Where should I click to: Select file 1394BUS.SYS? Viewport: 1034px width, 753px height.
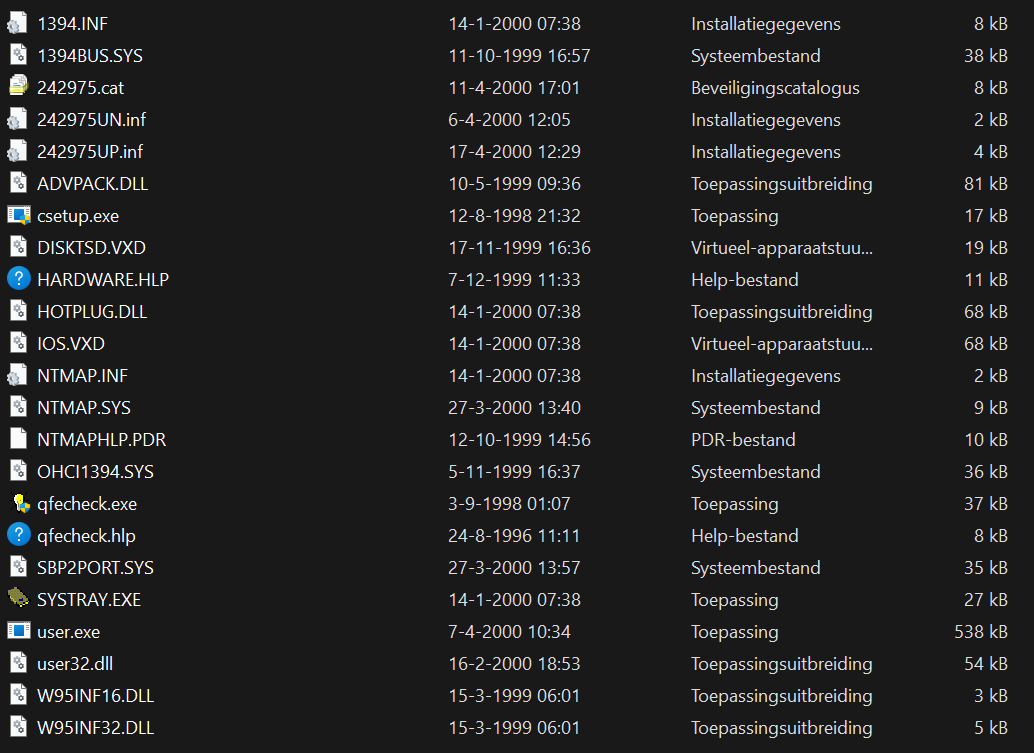click(90, 55)
